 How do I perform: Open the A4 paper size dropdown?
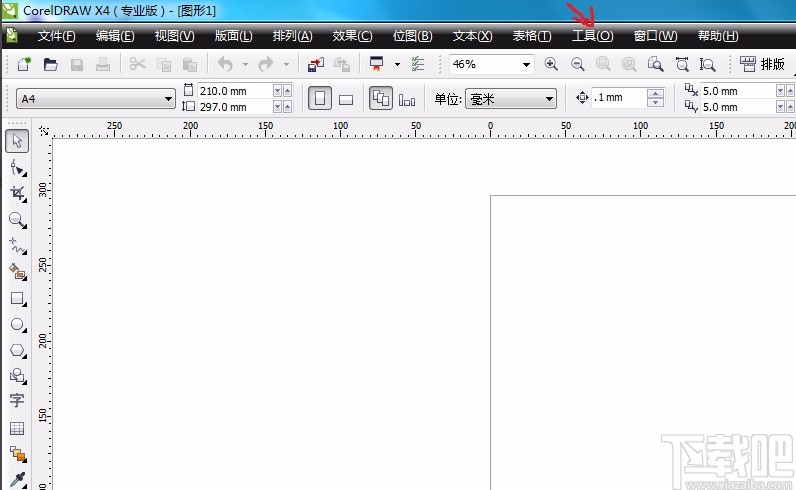(168, 99)
